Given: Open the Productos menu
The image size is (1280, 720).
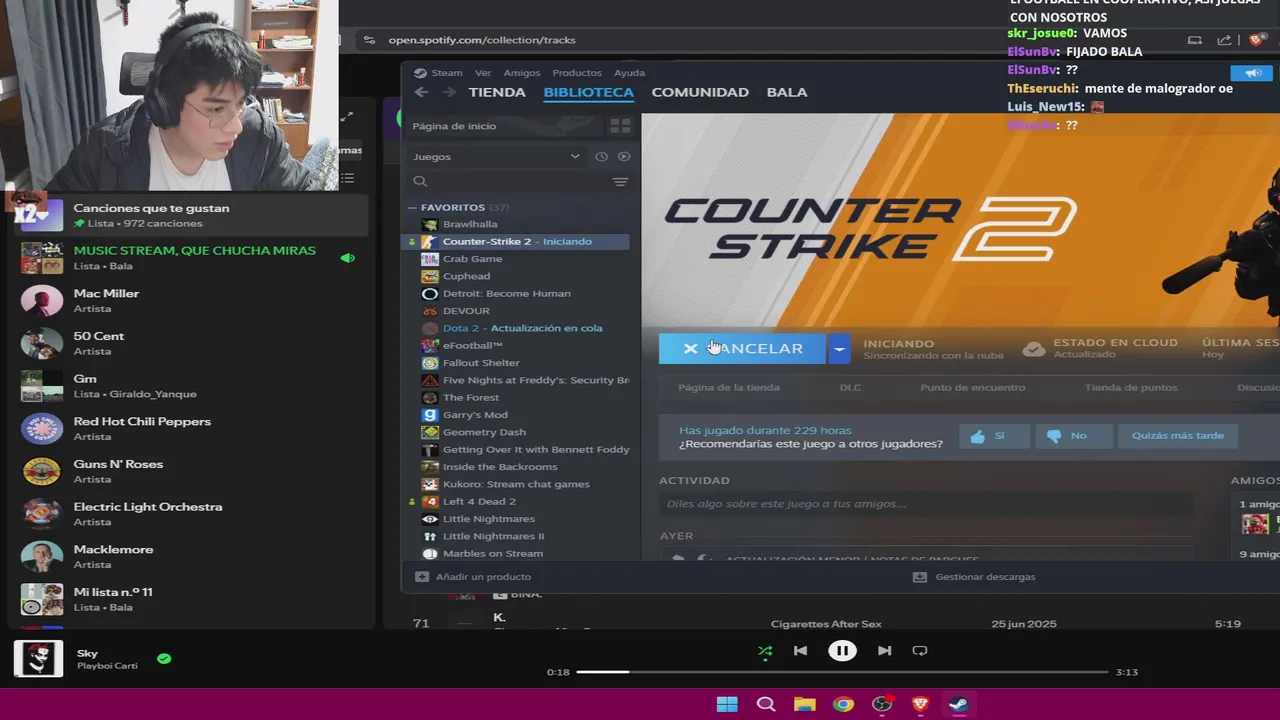Looking at the screenshot, I should pyautogui.click(x=577, y=73).
